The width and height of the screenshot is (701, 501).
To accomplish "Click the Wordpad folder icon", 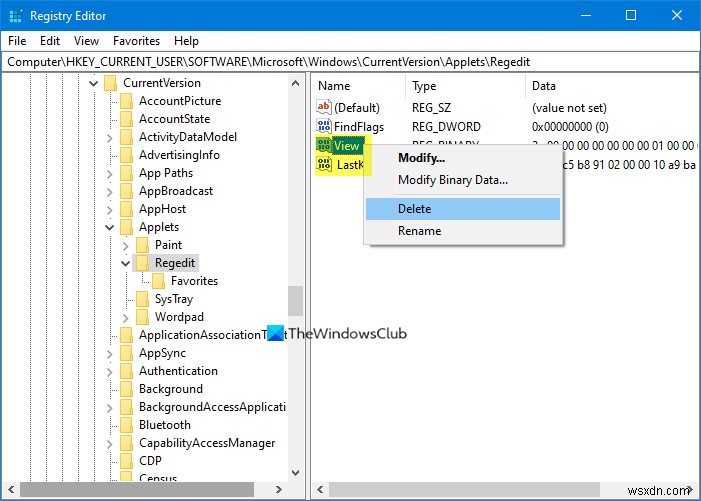I will 143,317.
